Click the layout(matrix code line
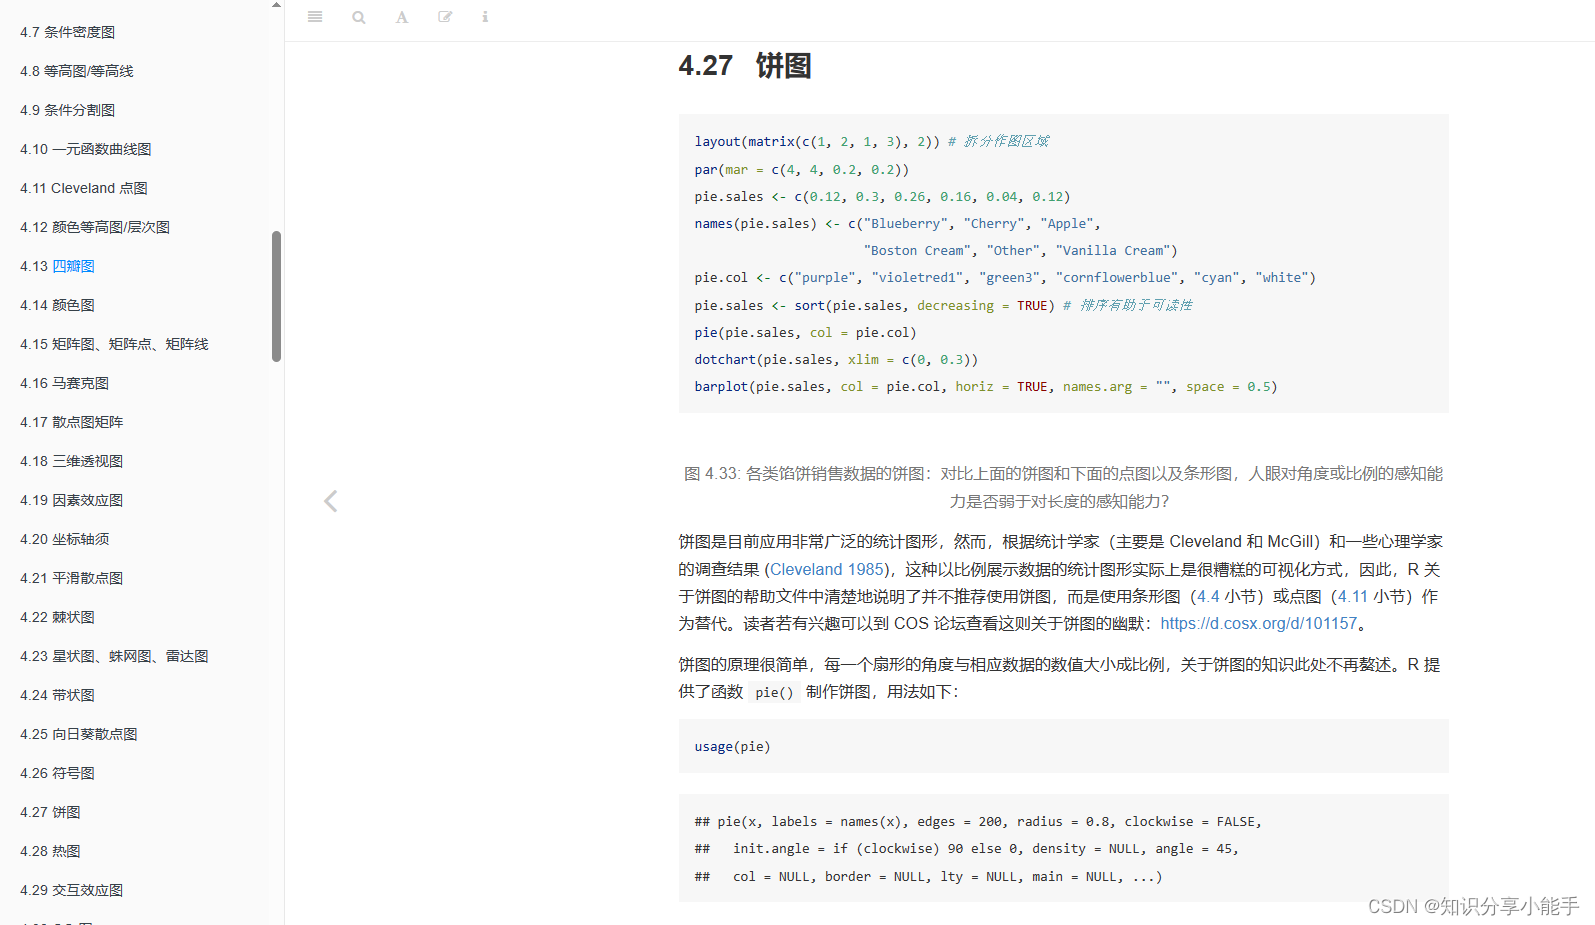 point(872,141)
